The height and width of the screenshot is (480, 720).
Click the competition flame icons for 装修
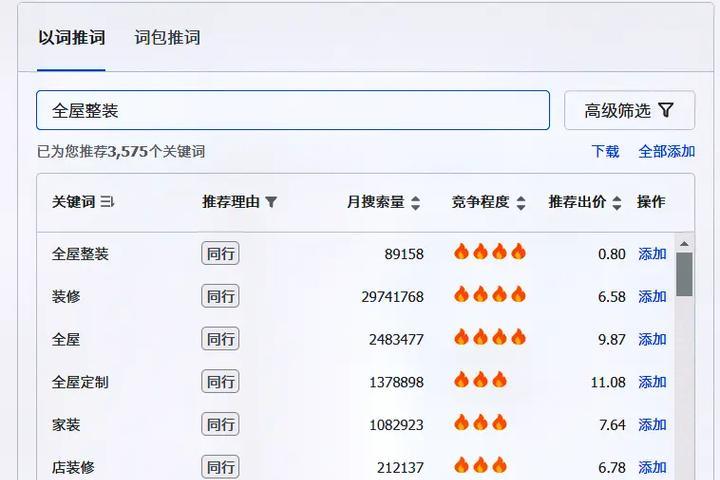click(x=490, y=294)
